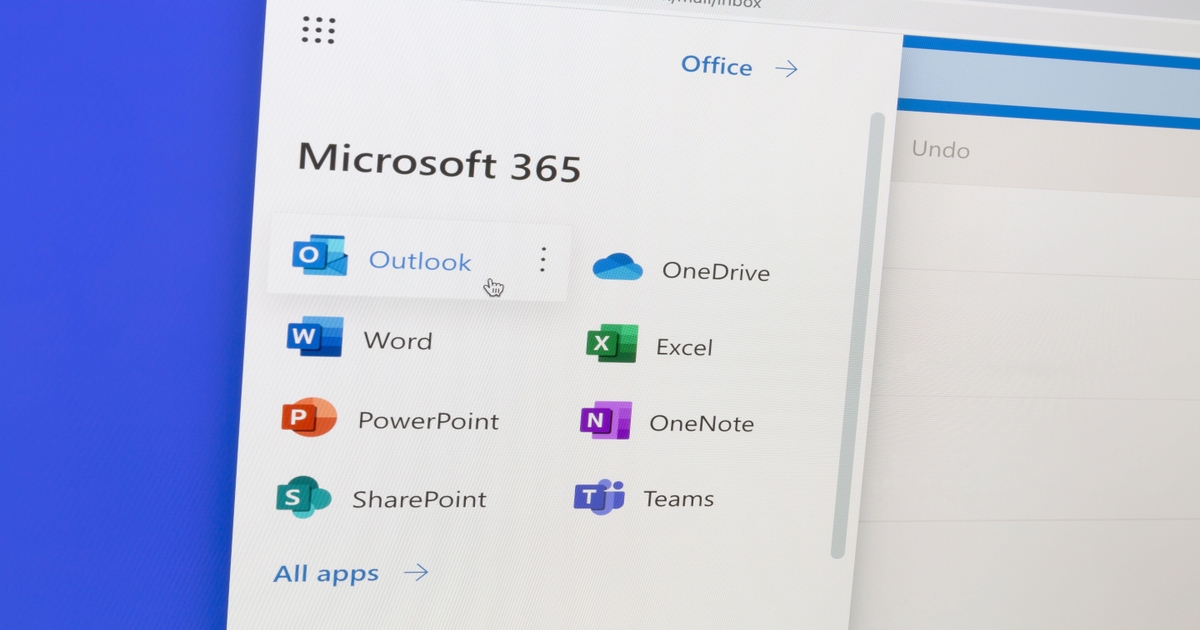Click the All apps link

pyautogui.click(x=327, y=572)
